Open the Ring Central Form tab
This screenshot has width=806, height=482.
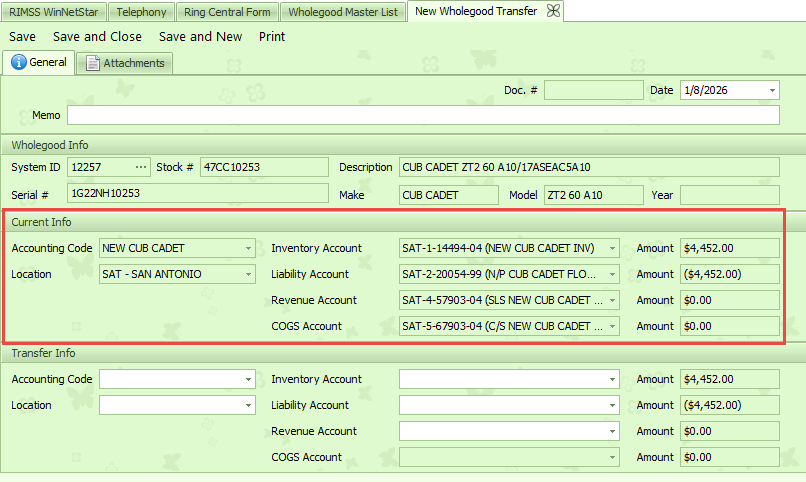pos(227,12)
